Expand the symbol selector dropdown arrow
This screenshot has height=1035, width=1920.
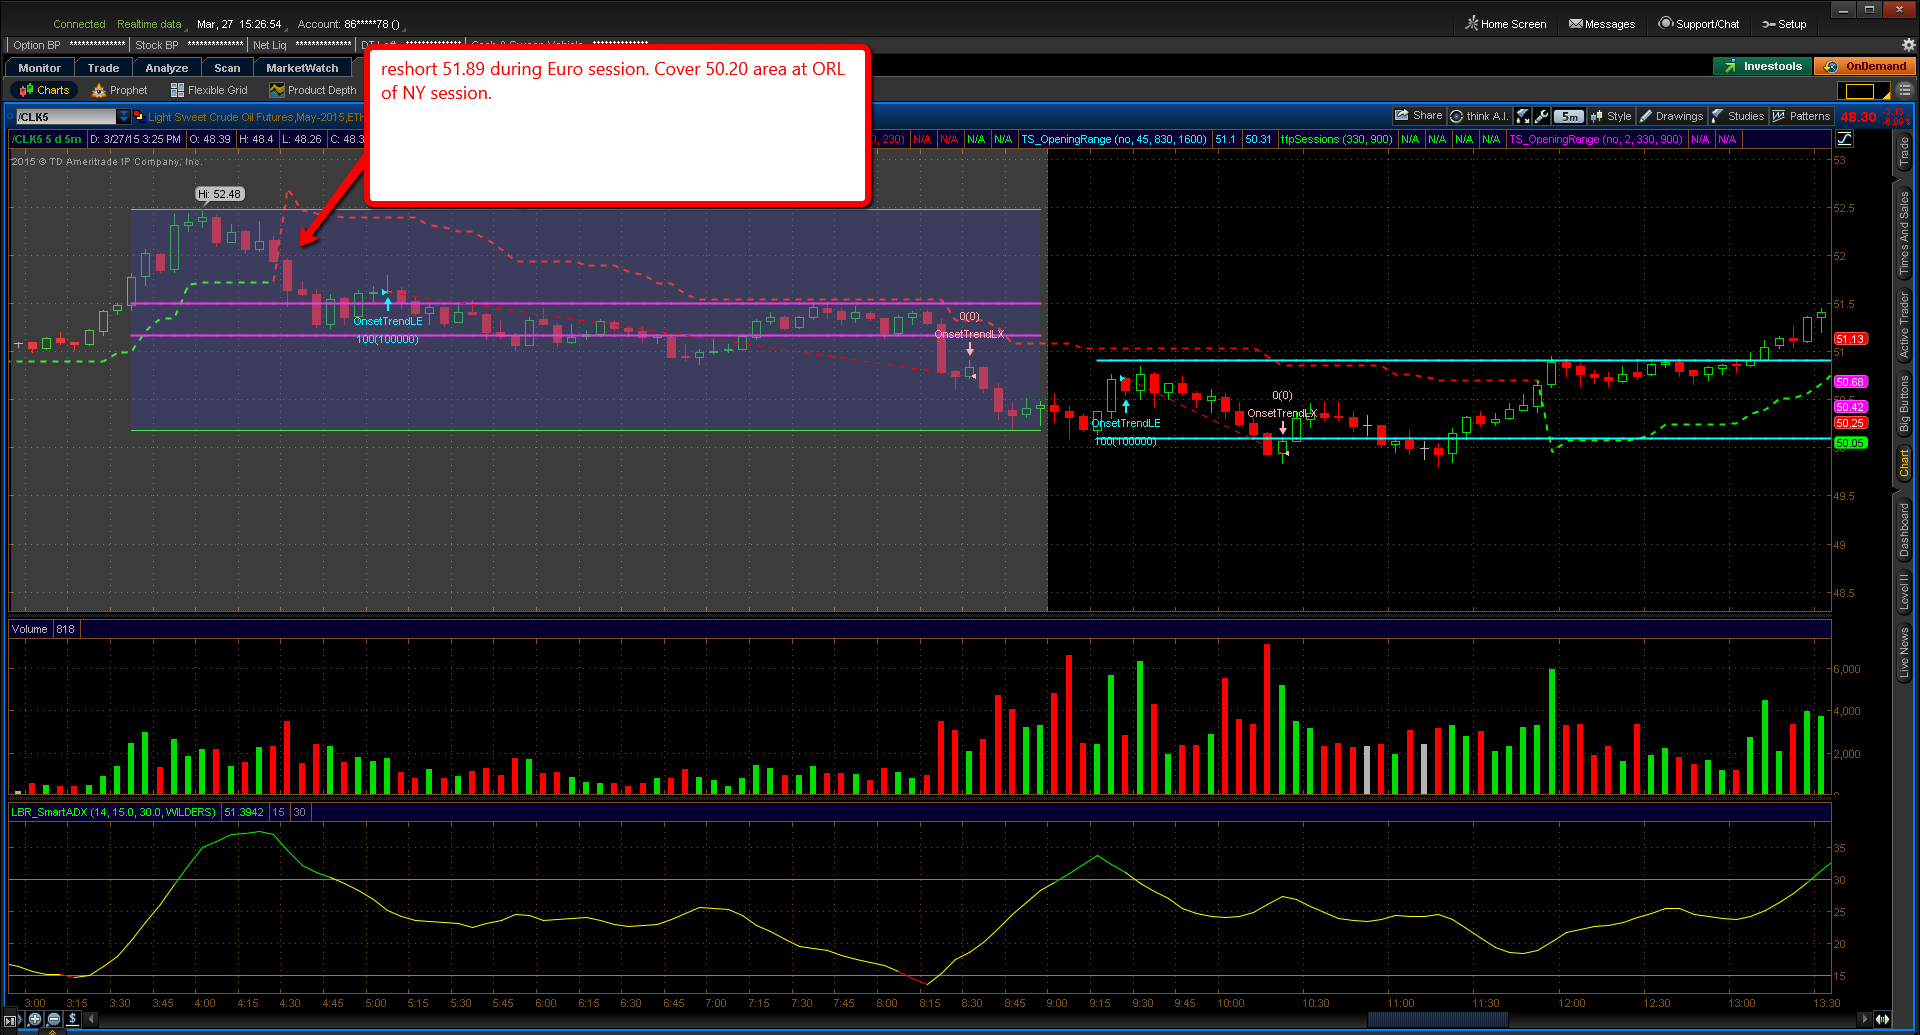tap(124, 117)
